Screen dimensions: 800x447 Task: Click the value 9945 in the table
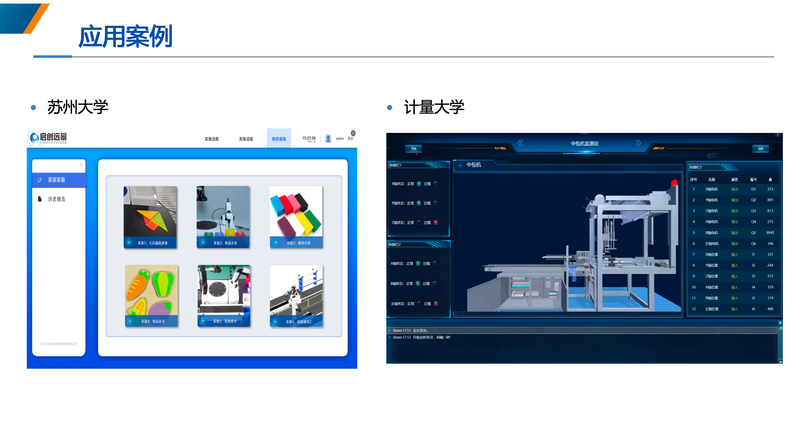click(x=770, y=233)
